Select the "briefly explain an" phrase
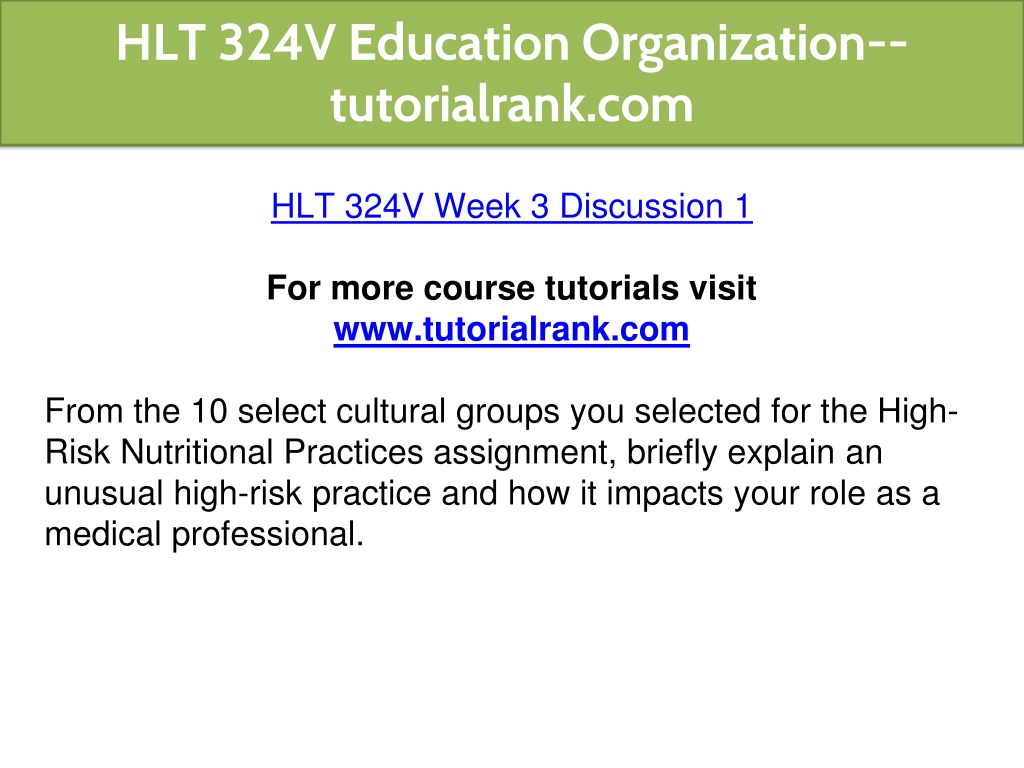The image size is (1024, 768). [754, 453]
